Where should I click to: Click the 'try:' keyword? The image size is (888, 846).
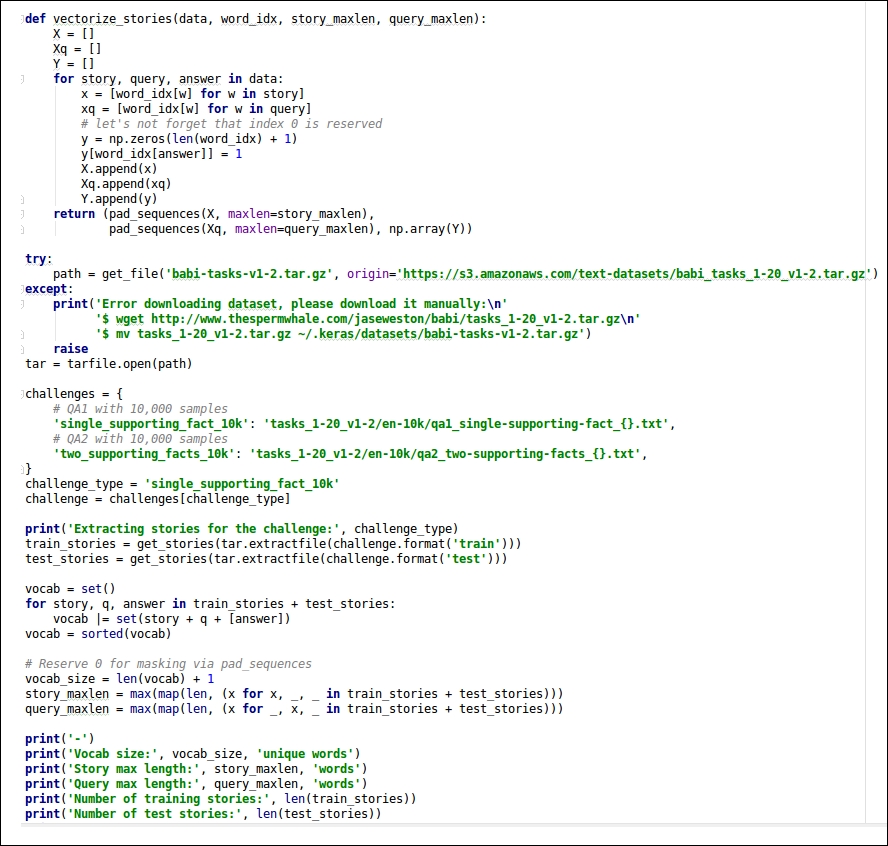click(x=39, y=259)
